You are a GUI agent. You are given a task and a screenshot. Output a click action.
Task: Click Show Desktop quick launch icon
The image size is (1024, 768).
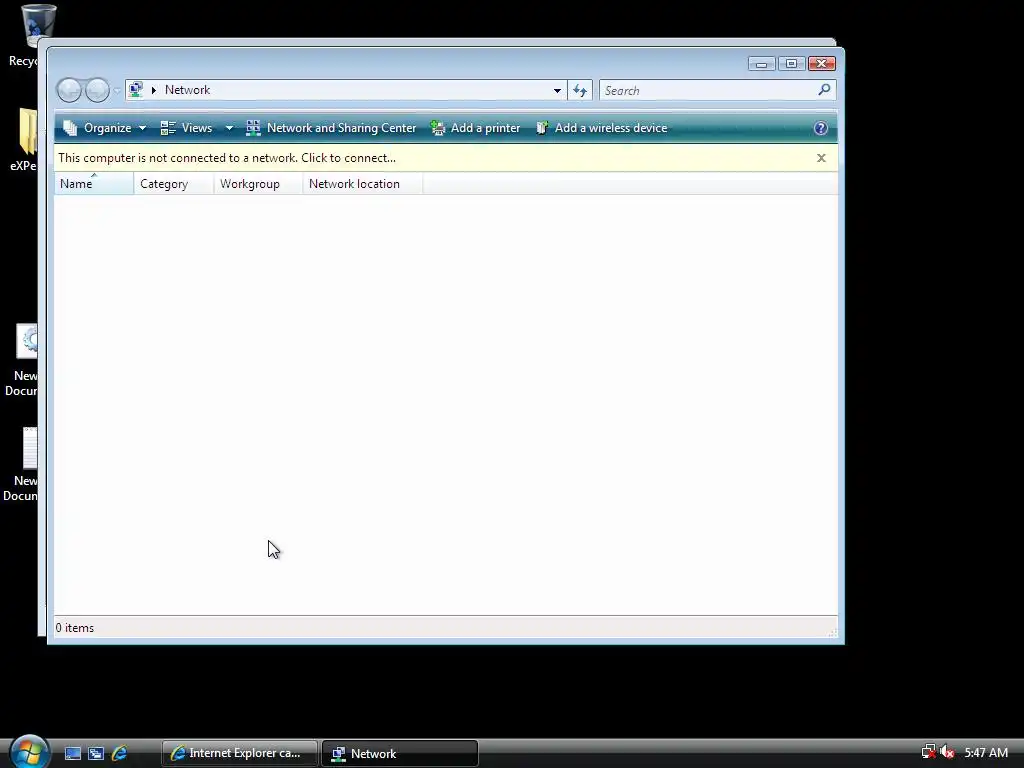[x=72, y=753]
